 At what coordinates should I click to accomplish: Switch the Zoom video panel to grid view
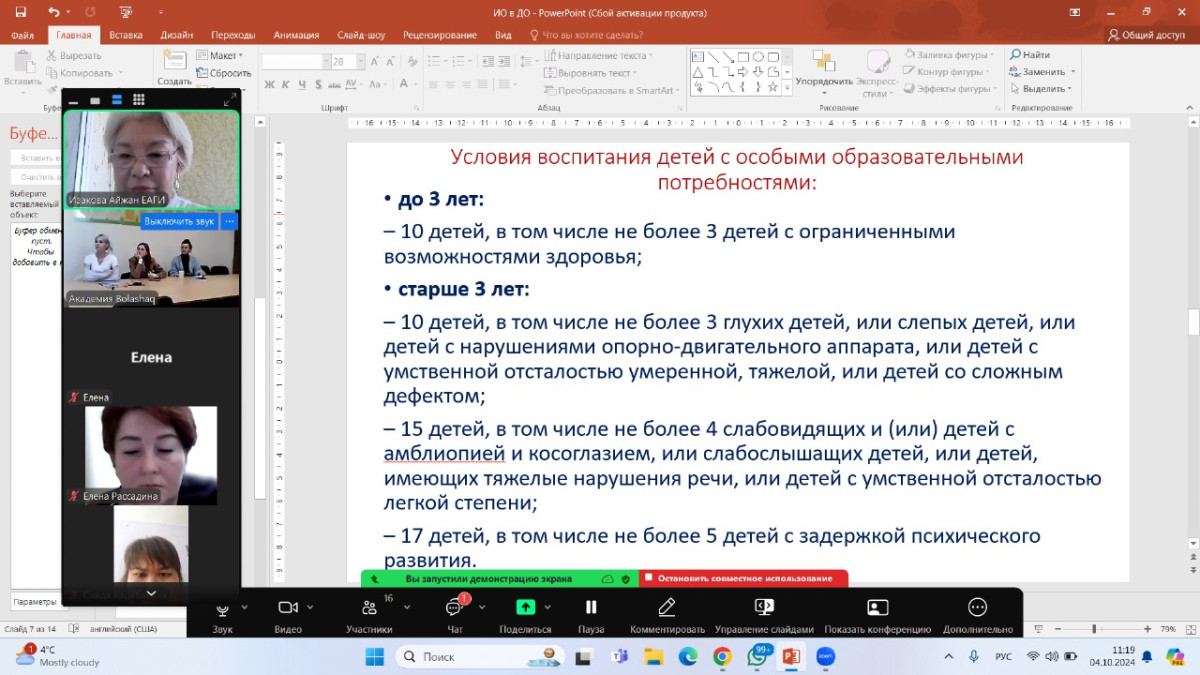pos(139,100)
